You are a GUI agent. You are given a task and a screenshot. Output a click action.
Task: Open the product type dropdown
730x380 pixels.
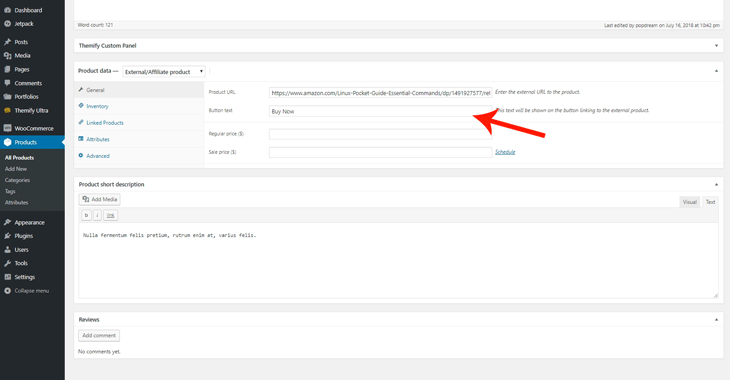coord(164,72)
